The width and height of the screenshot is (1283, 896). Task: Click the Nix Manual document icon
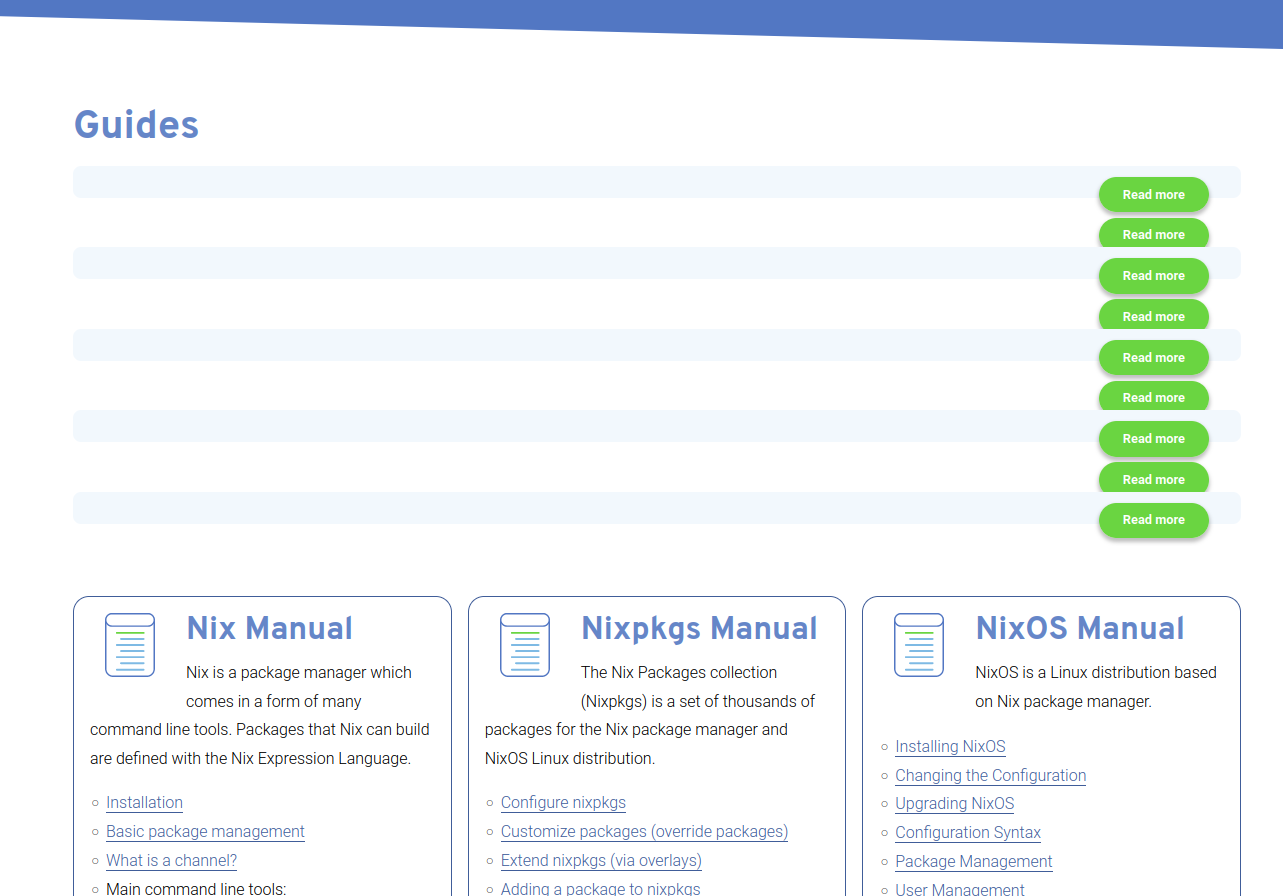(x=129, y=645)
